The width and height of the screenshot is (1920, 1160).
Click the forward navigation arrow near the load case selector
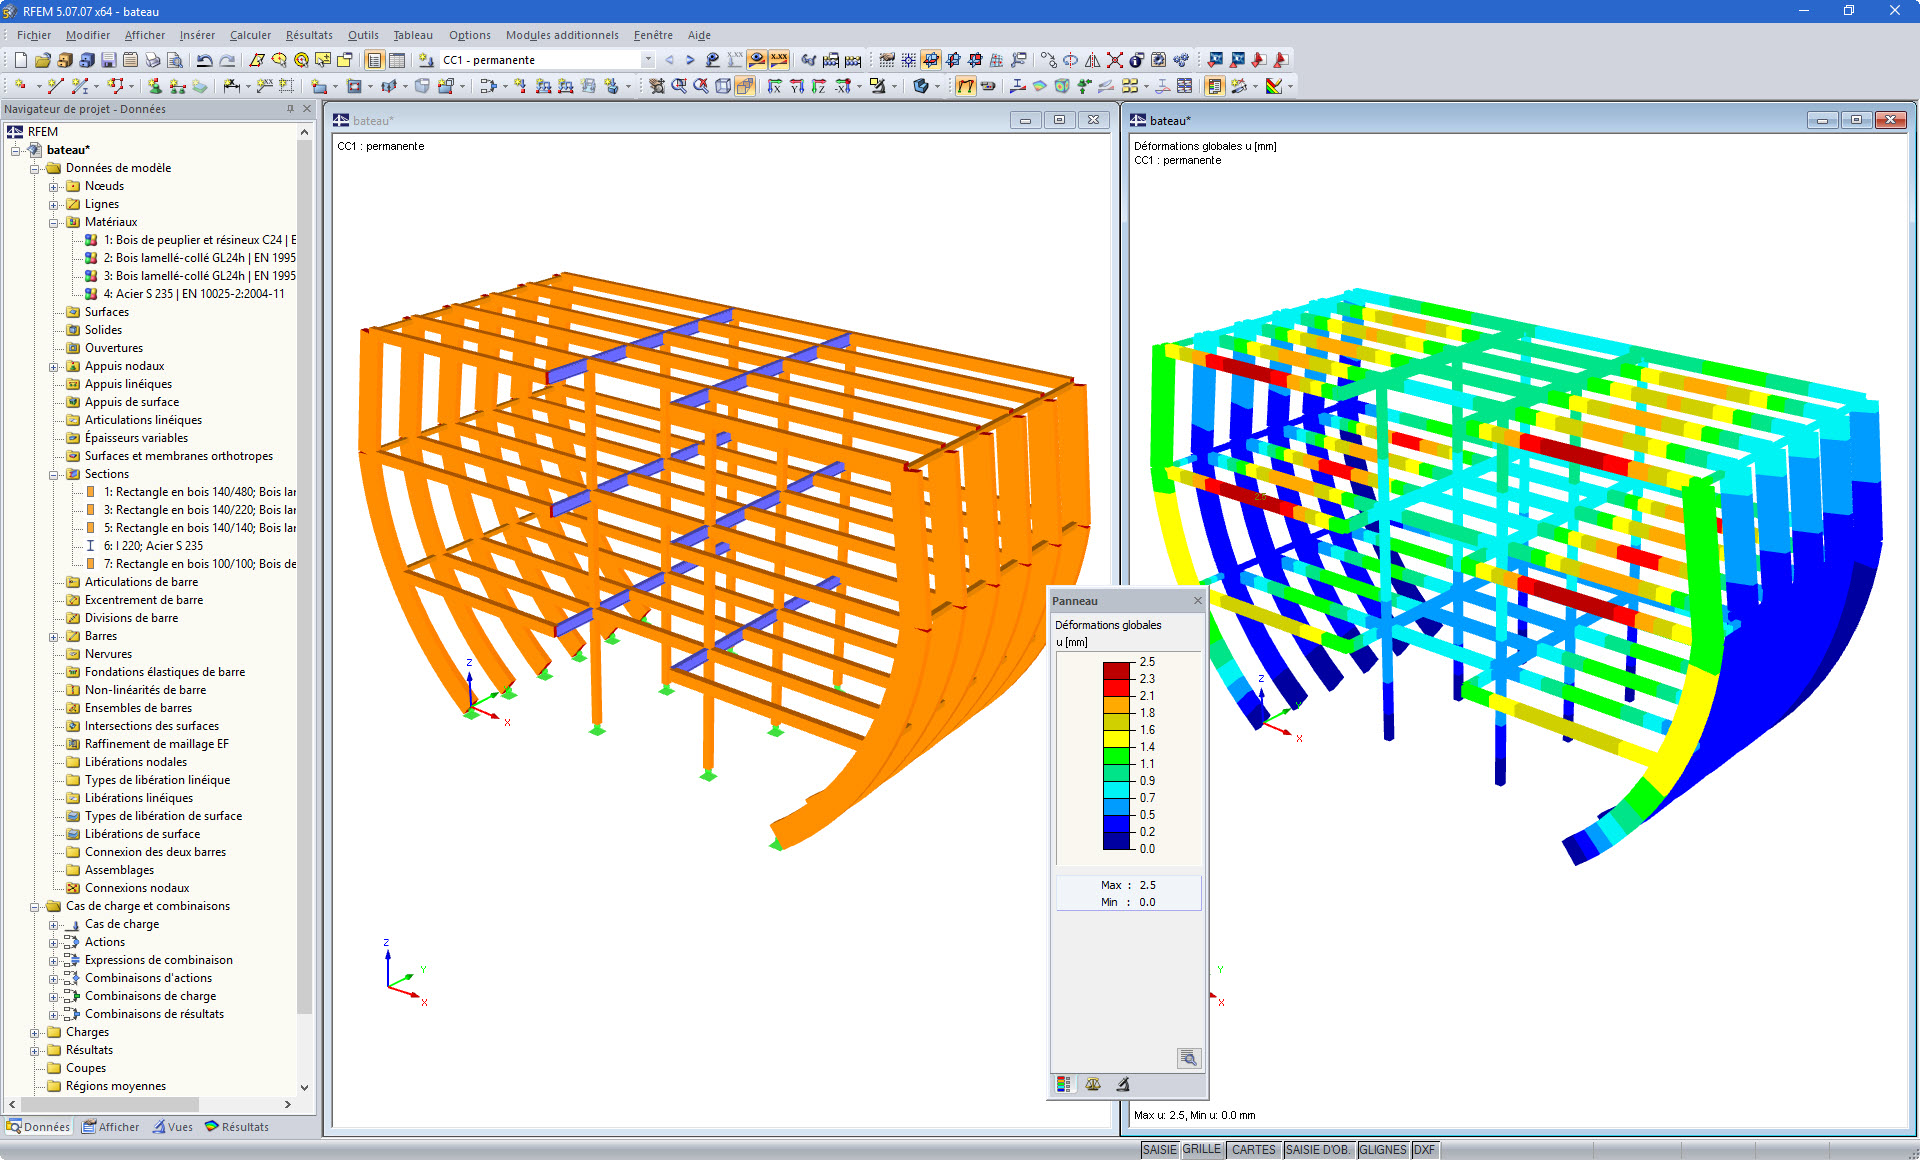[x=690, y=59]
